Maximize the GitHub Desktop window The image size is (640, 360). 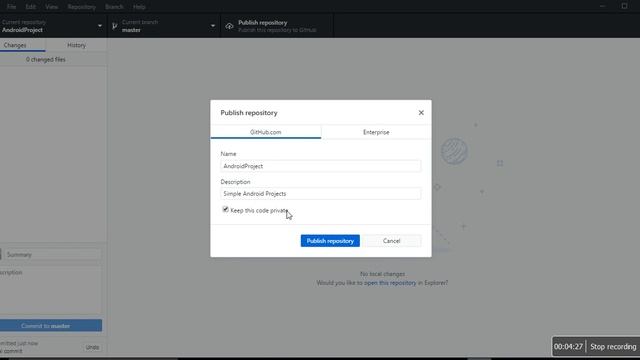click(624, 7)
